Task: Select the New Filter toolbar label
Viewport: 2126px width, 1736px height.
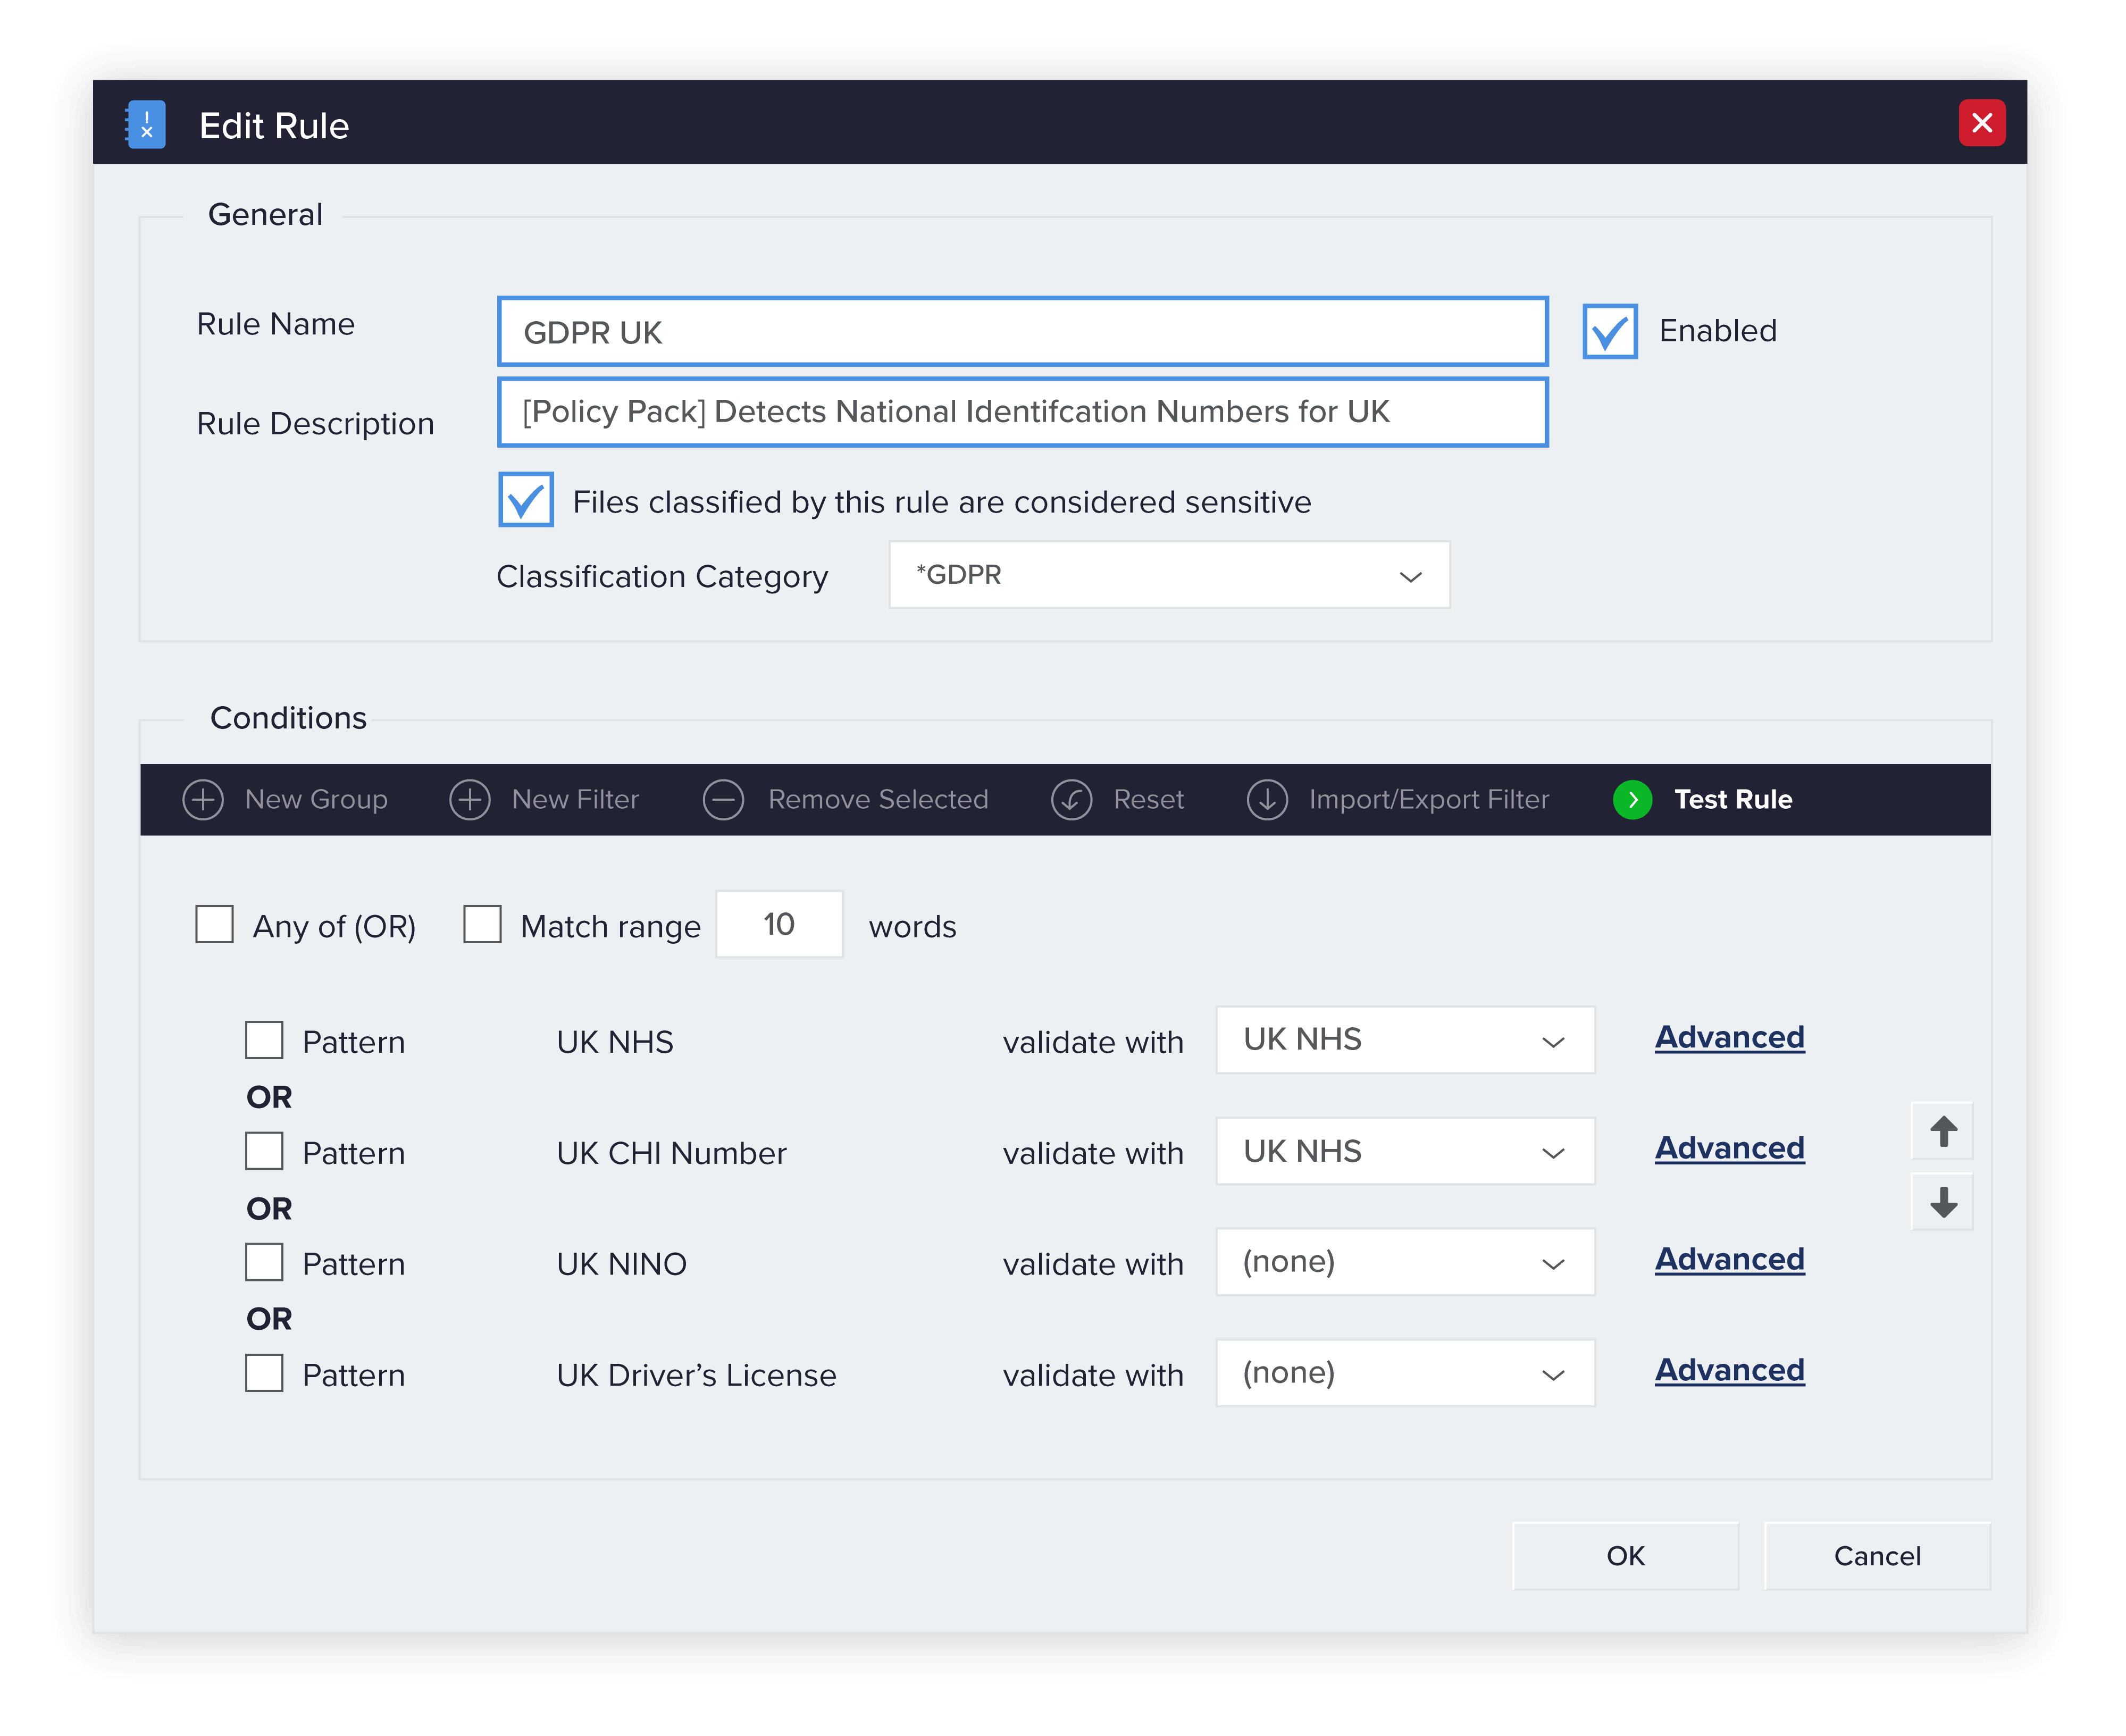Action: click(x=575, y=800)
